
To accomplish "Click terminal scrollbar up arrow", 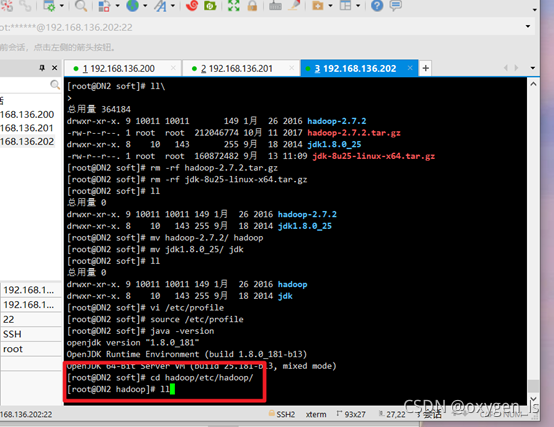I will click(533, 84).
